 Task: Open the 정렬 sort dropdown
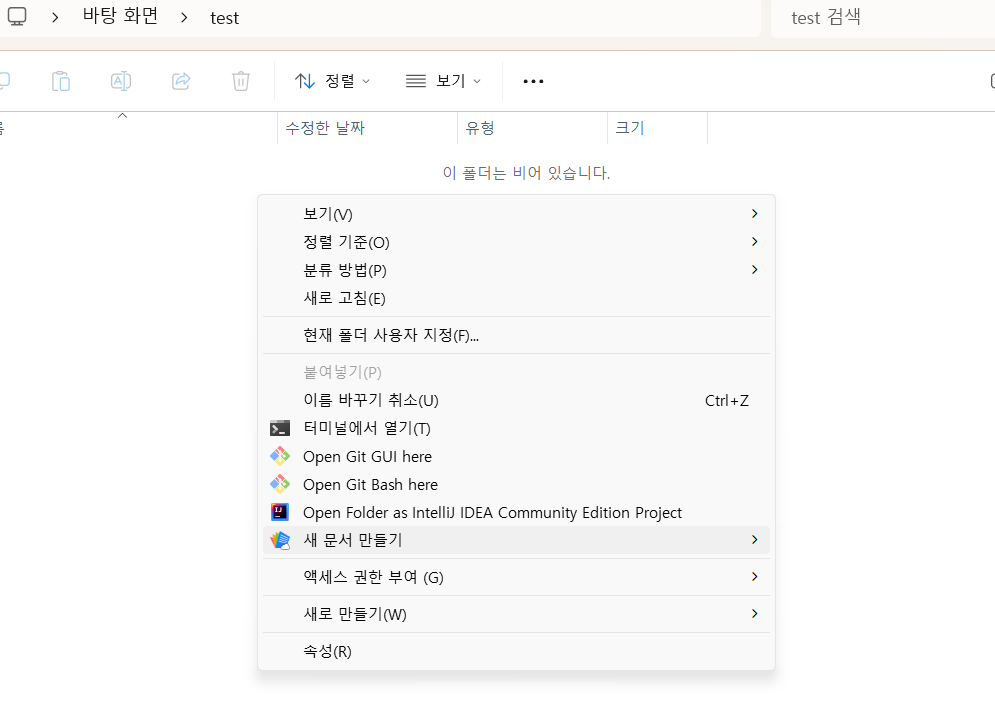(x=333, y=81)
